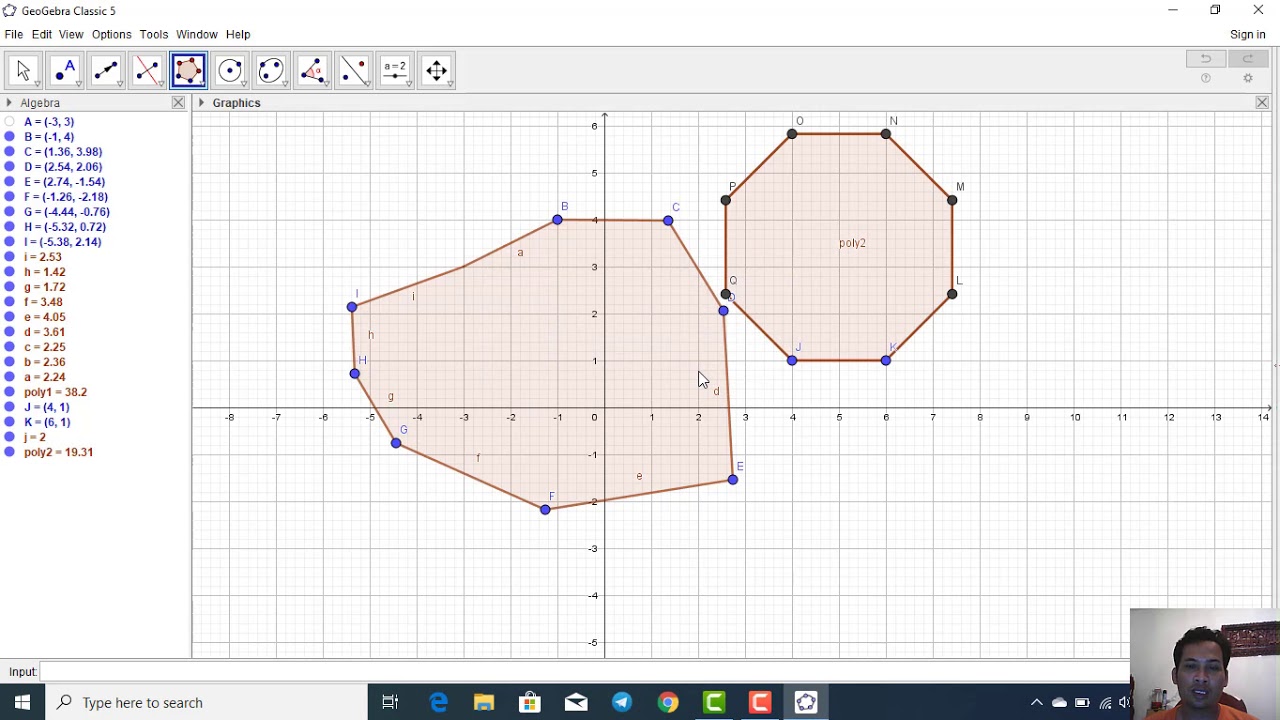
Task: Open the Angle tool's dropdown triangle
Action: coord(326,84)
